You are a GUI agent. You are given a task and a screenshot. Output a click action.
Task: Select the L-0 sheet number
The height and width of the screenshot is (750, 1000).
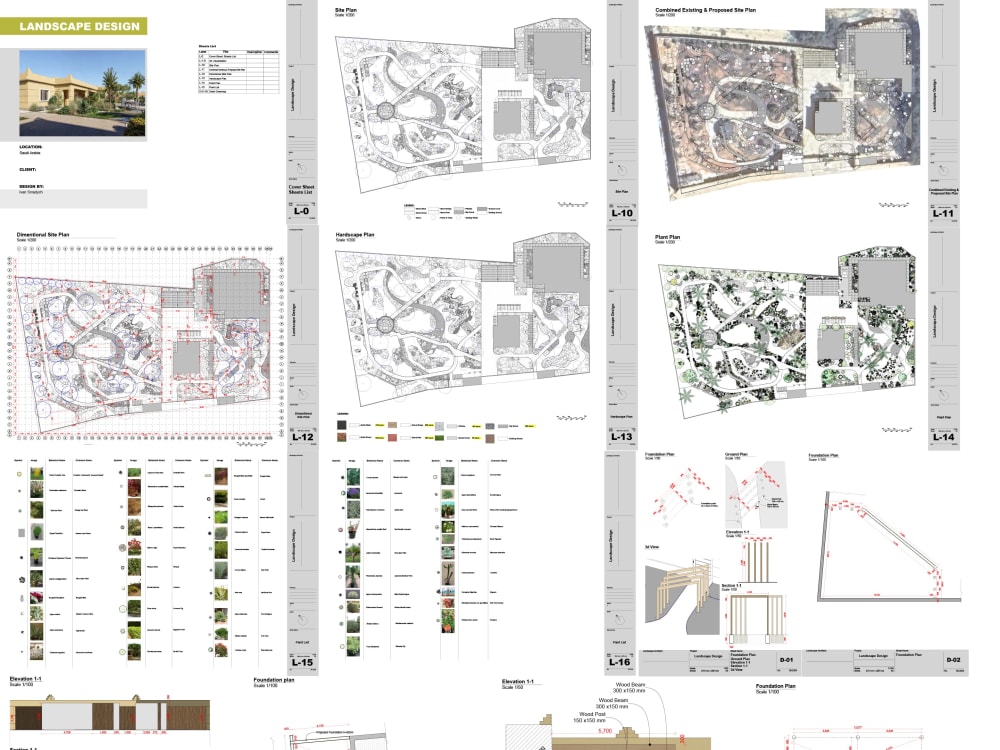click(301, 211)
